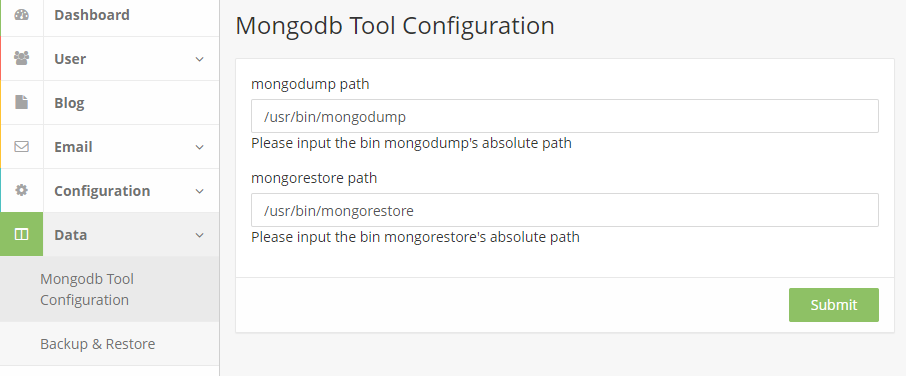Focus the mongorestore path input field
Screen dimensions: 906x376
coord(565,210)
